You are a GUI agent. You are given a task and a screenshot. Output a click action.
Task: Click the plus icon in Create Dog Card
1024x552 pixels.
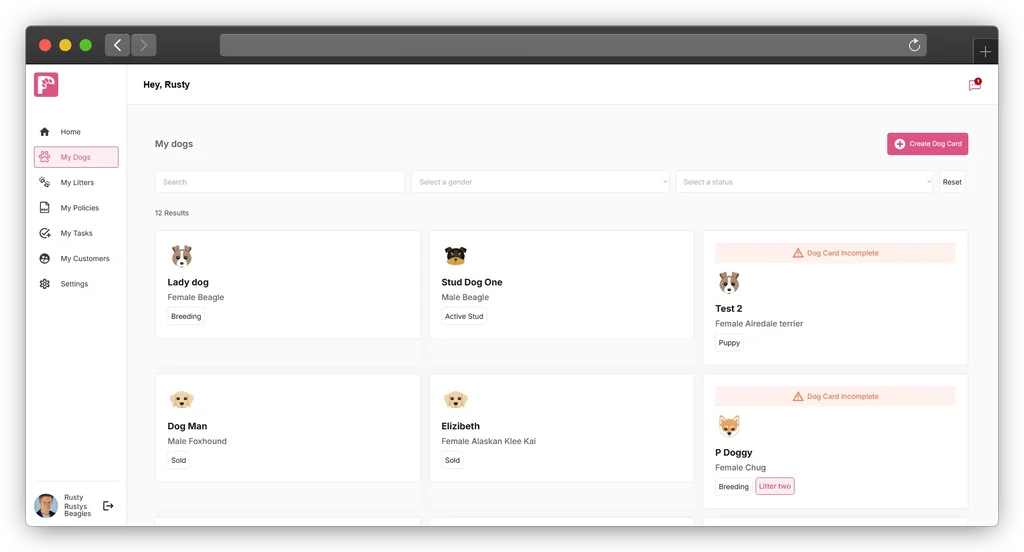click(x=900, y=144)
